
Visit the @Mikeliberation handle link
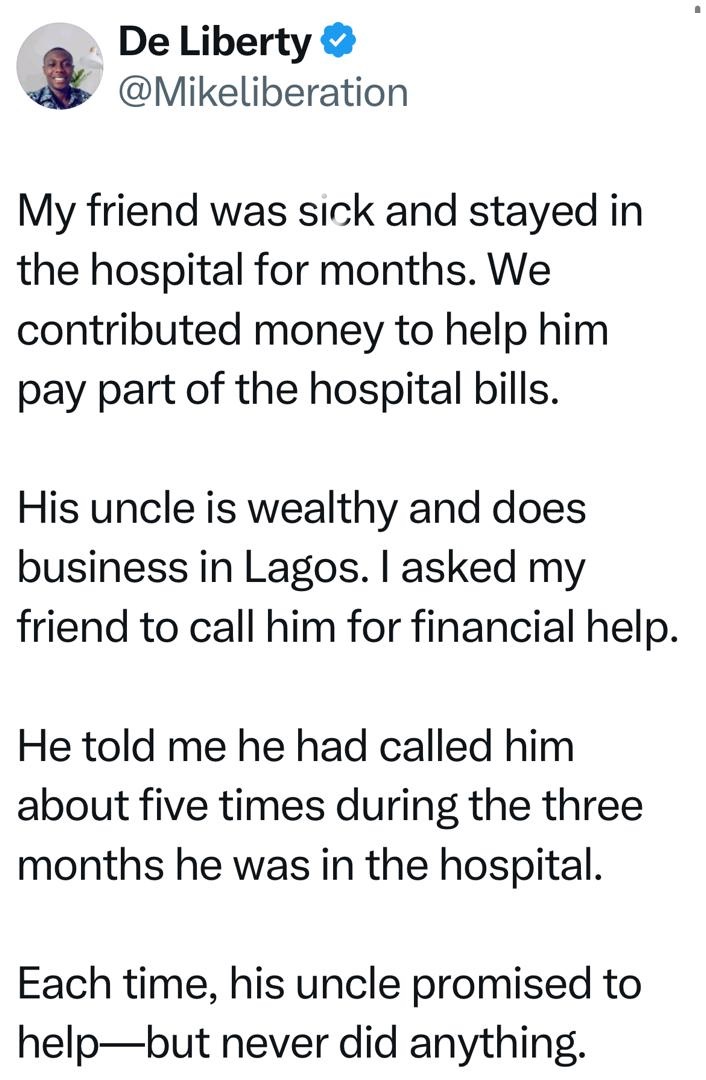[263, 92]
